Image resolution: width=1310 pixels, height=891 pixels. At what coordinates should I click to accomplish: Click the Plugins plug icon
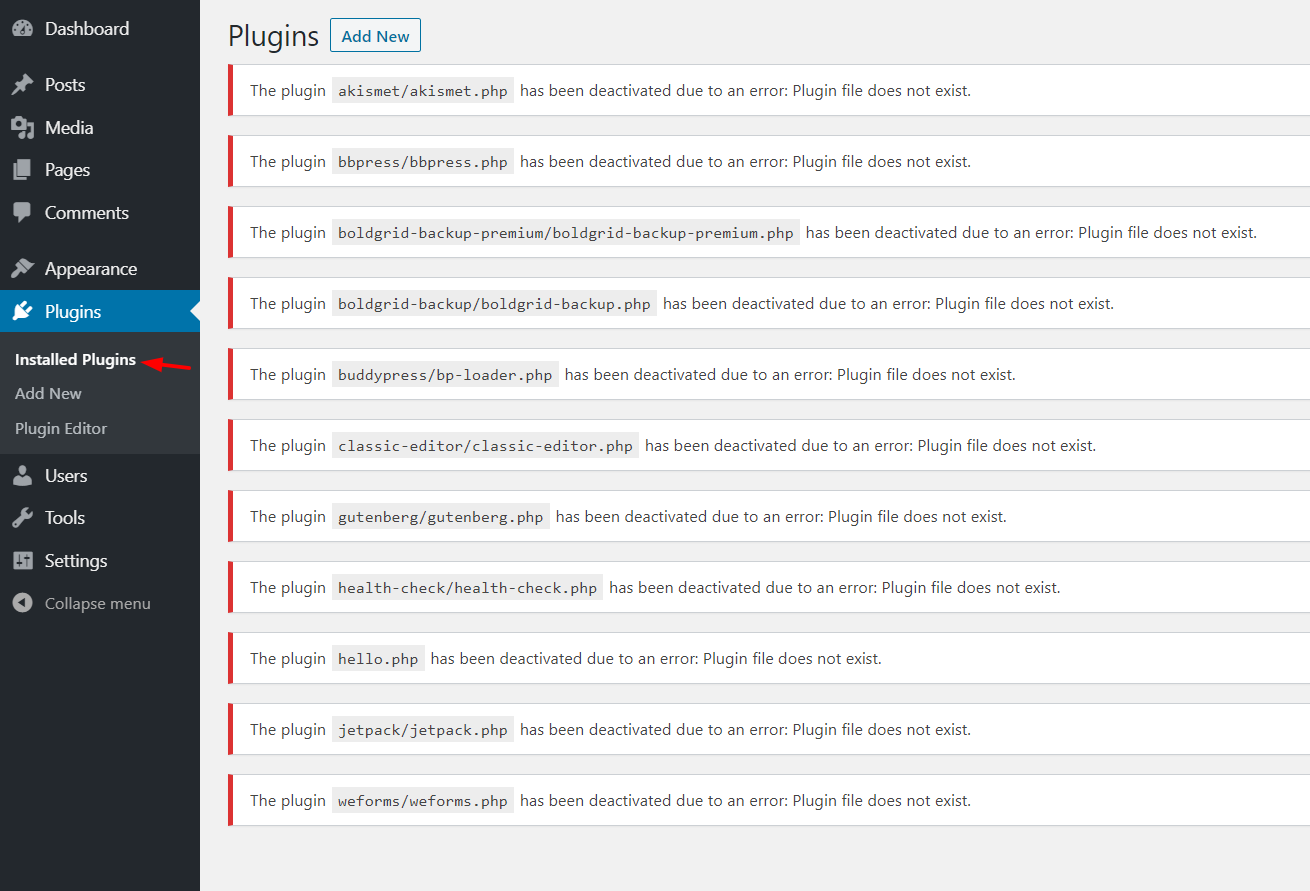click(22, 312)
